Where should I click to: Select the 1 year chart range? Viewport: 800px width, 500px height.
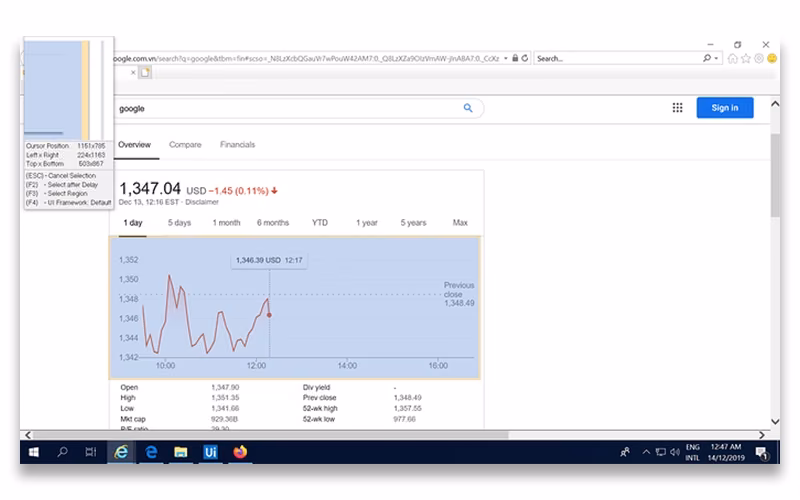[366, 222]
